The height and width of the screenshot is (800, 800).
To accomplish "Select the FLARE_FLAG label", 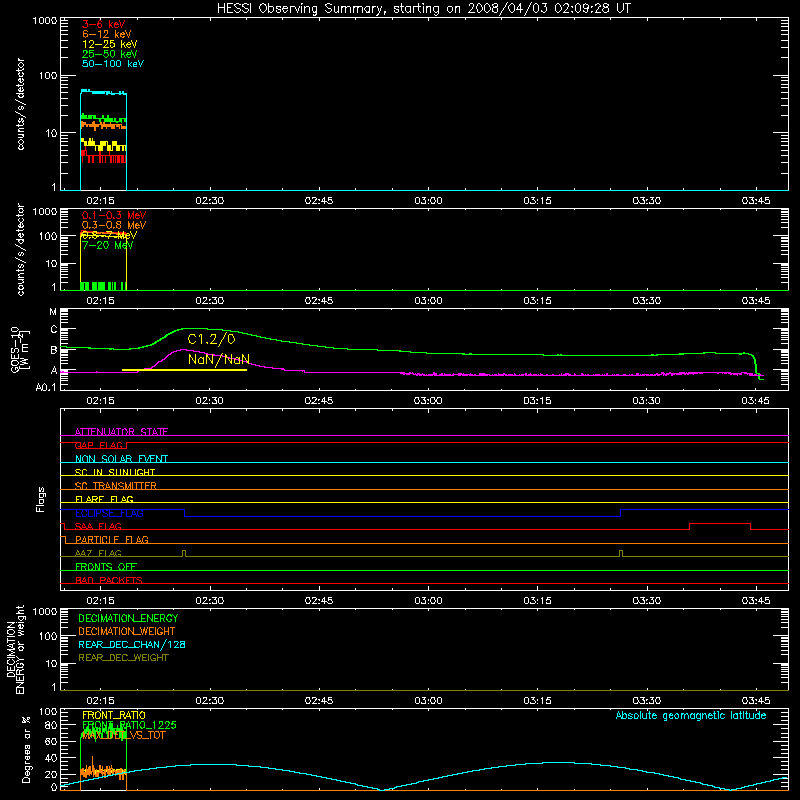I will tap(104, 499).
